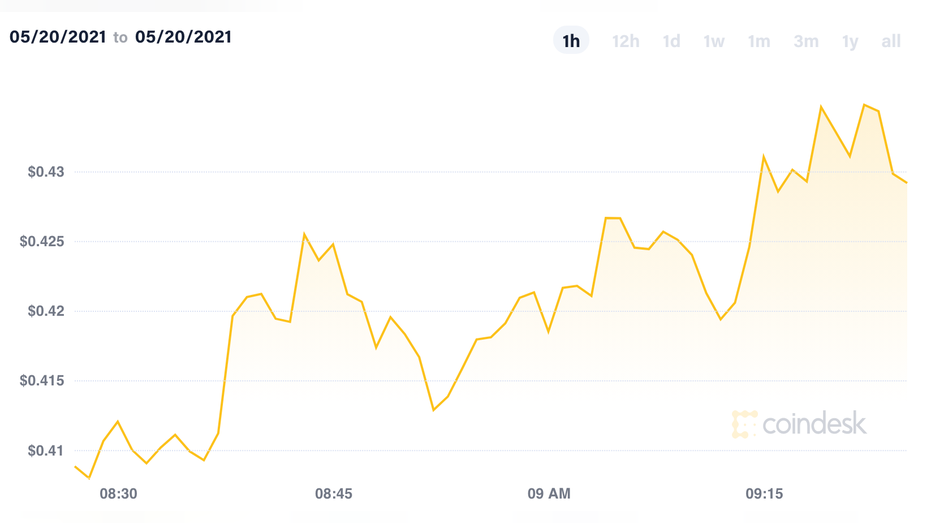Switch to the 1d time range

[671, 41]
